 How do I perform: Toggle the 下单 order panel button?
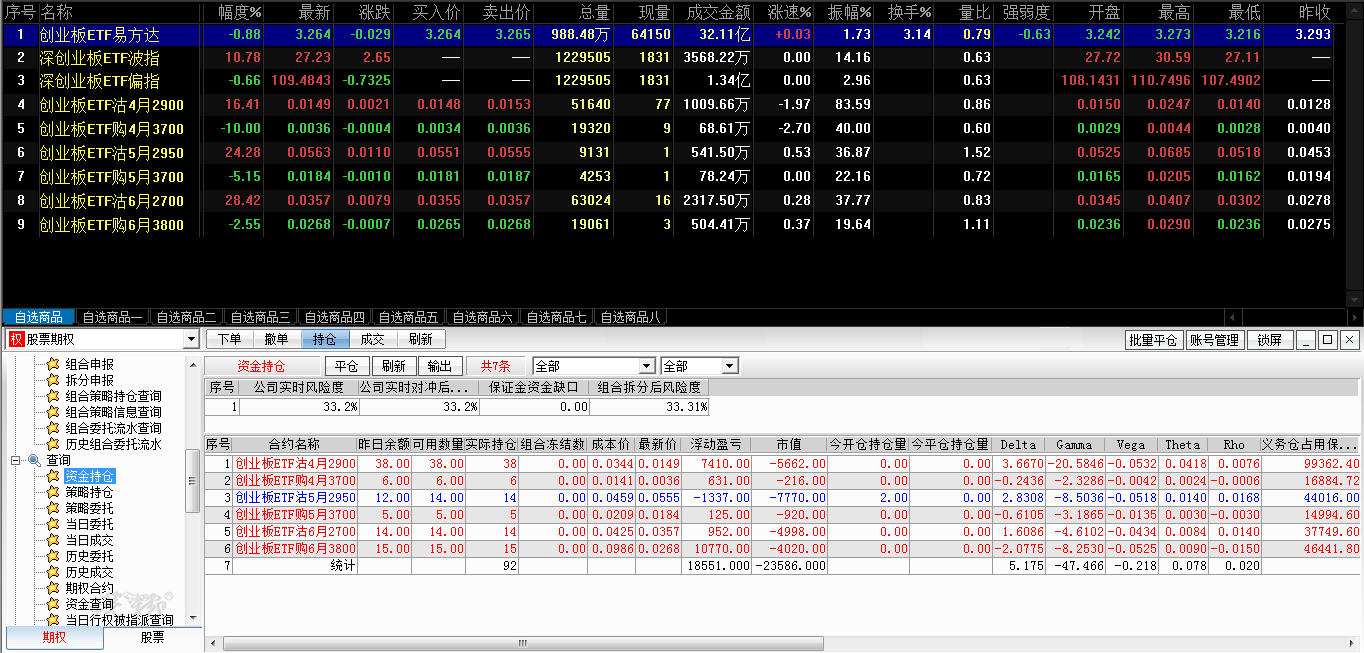pos(229,340)
